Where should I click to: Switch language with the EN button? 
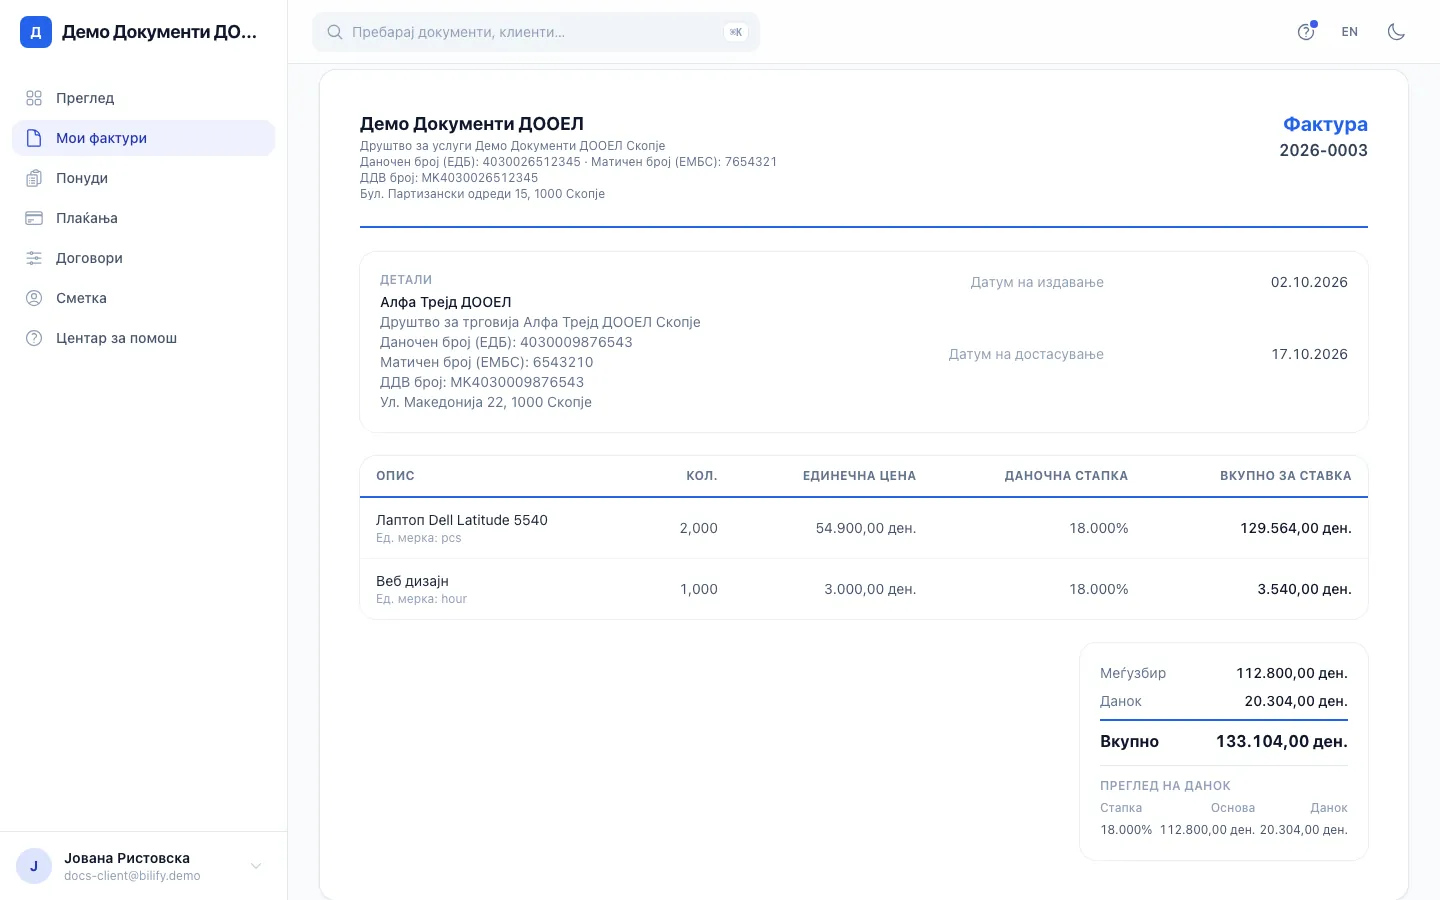coord(1350,32)
